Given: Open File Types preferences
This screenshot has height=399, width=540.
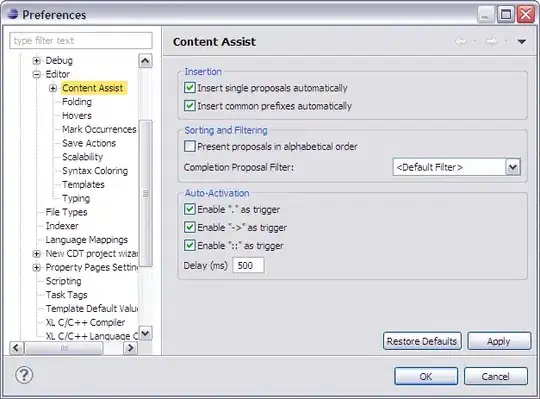Looking at the screenshot, I should [66, 212].
